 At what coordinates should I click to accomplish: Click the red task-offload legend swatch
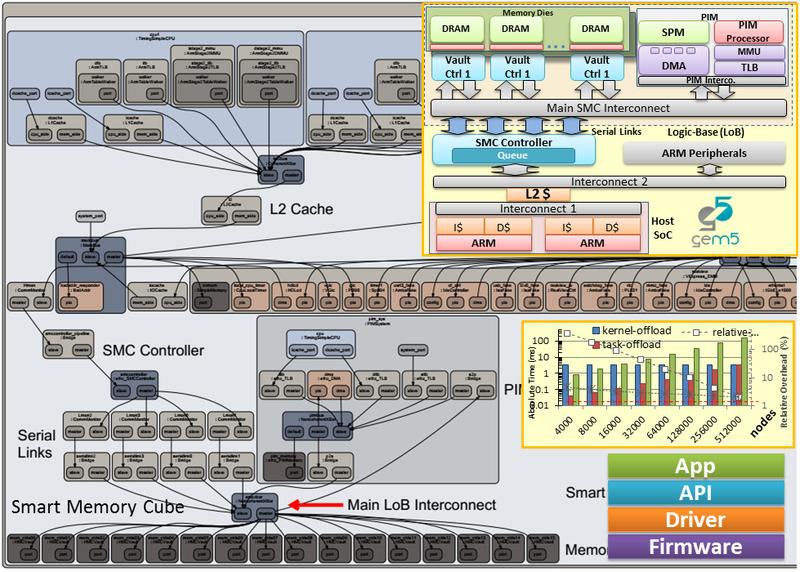(x=596, y=345)
